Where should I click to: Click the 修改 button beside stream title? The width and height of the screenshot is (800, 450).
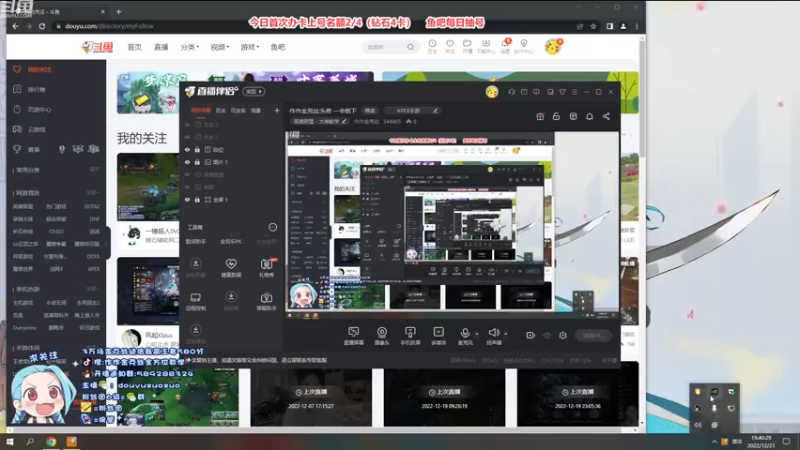370,111
